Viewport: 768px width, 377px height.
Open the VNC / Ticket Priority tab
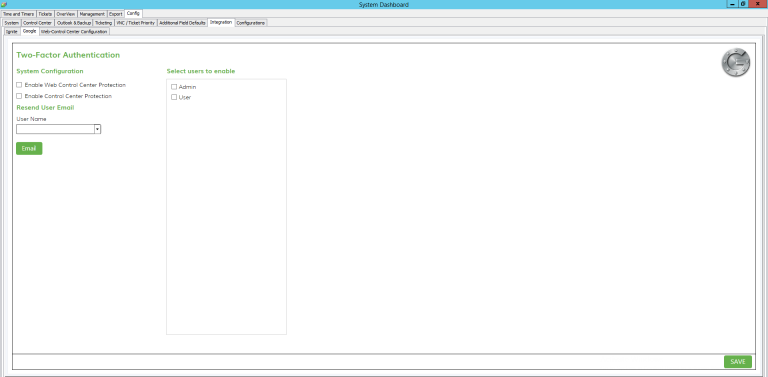[136, 23]
